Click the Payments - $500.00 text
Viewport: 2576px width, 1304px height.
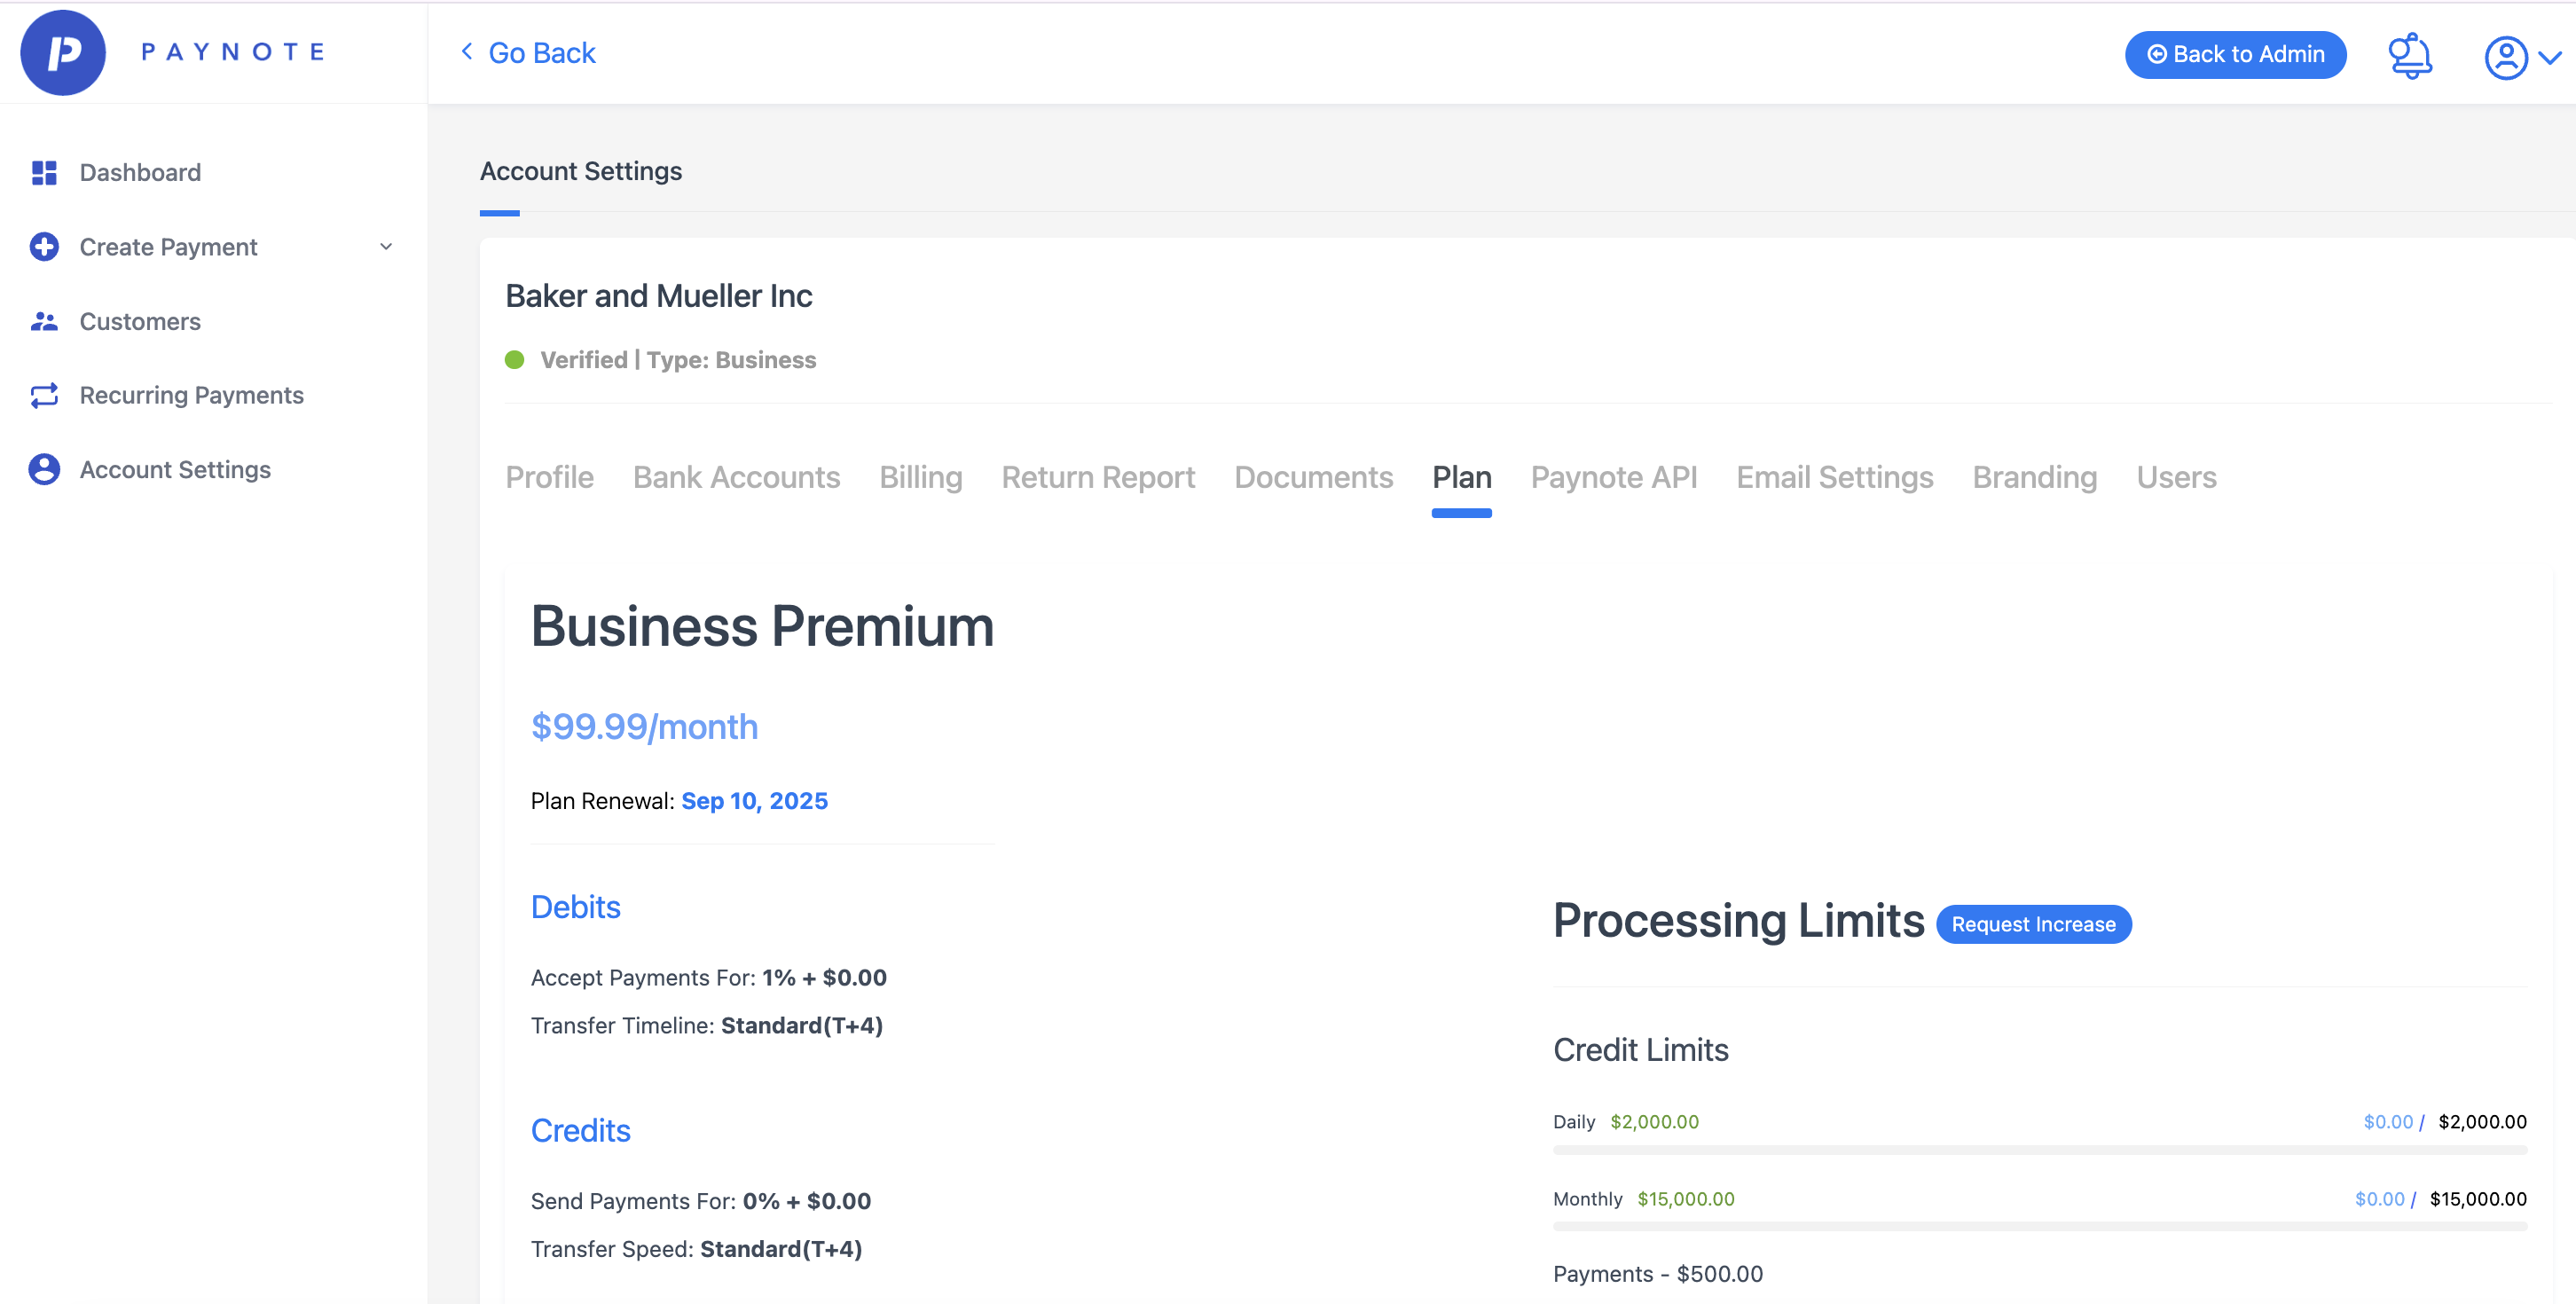point(1657,1275)
